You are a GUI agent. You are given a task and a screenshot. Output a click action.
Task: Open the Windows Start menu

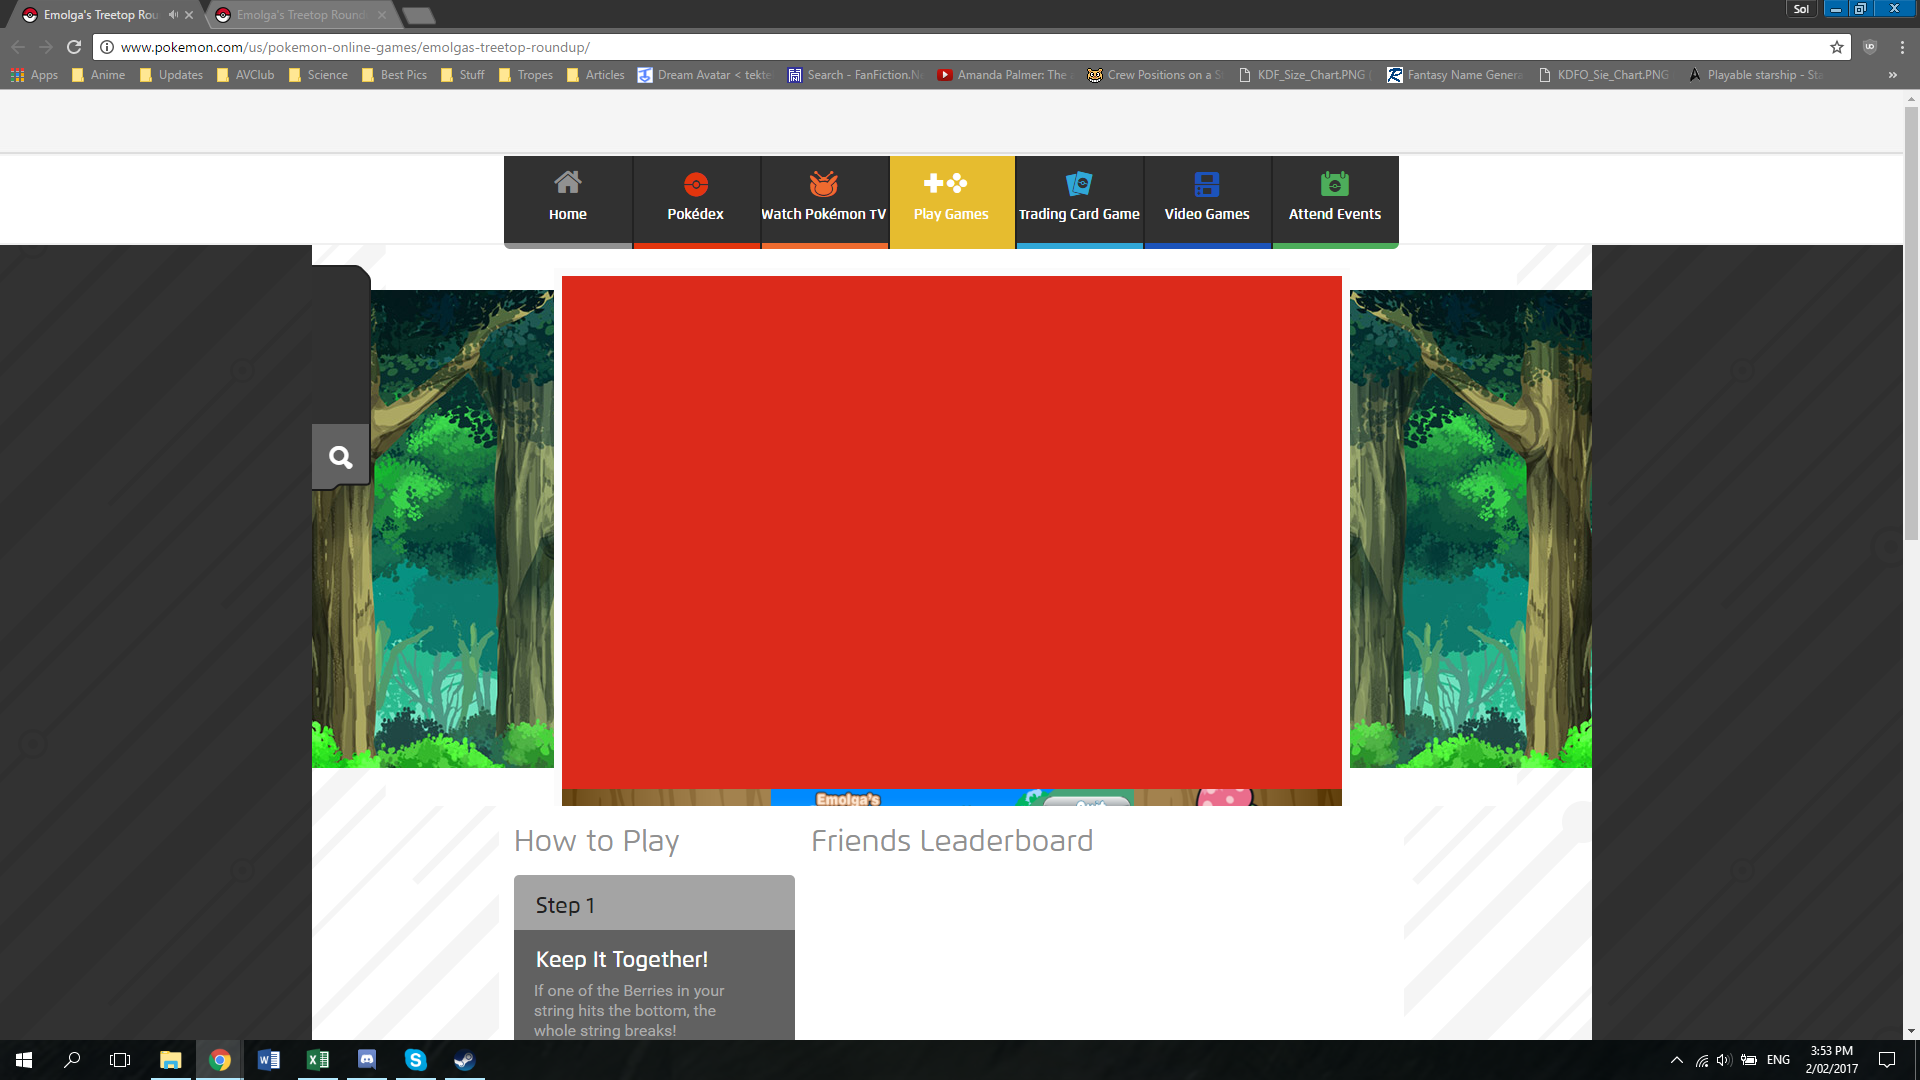click(x=24, y=1060)
